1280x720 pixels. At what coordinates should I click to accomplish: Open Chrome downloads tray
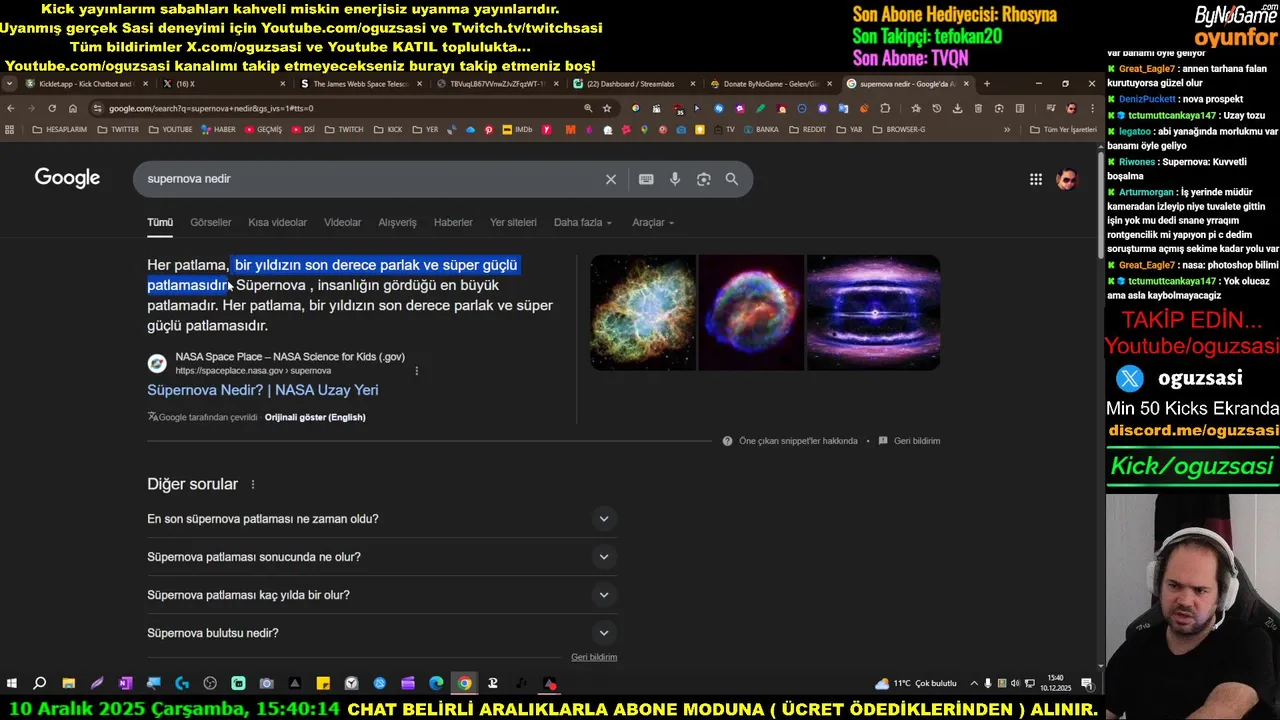957,108
